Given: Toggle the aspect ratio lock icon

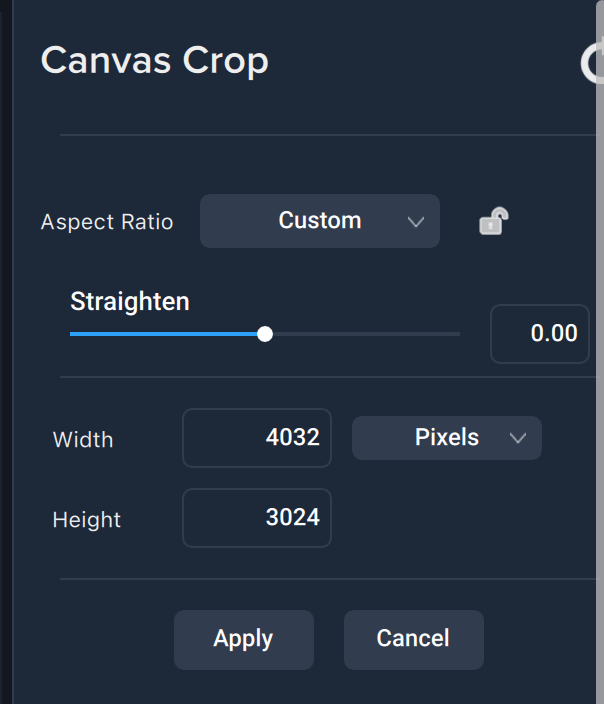Looking at the screenshot, I should [493, 221].
